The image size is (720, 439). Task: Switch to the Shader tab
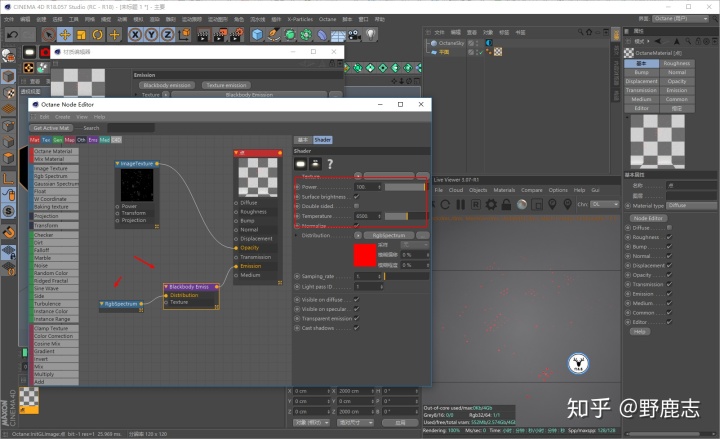pyautogui.click(x=322, y=140)
